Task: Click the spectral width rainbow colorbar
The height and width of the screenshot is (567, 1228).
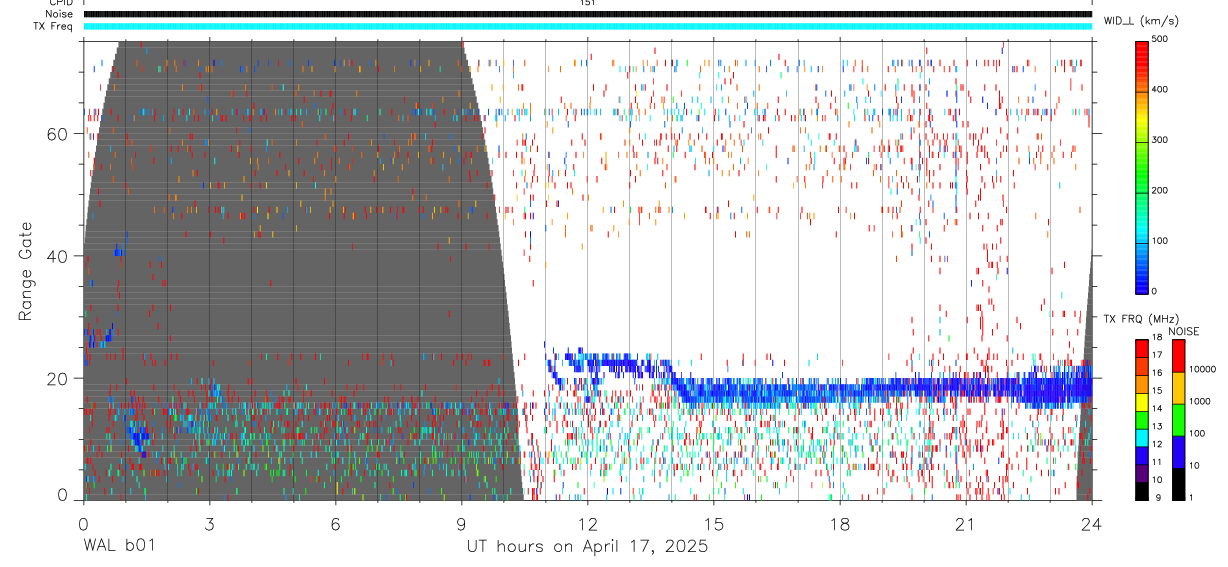Action: pos(1142,166)
